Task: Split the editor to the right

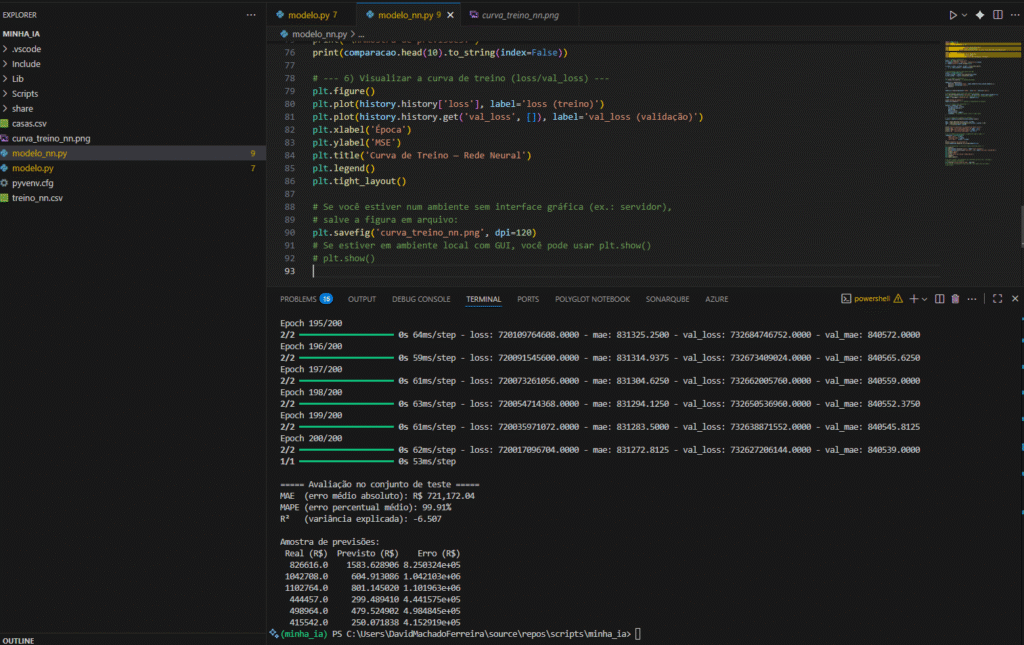Action: pos(996,15)
